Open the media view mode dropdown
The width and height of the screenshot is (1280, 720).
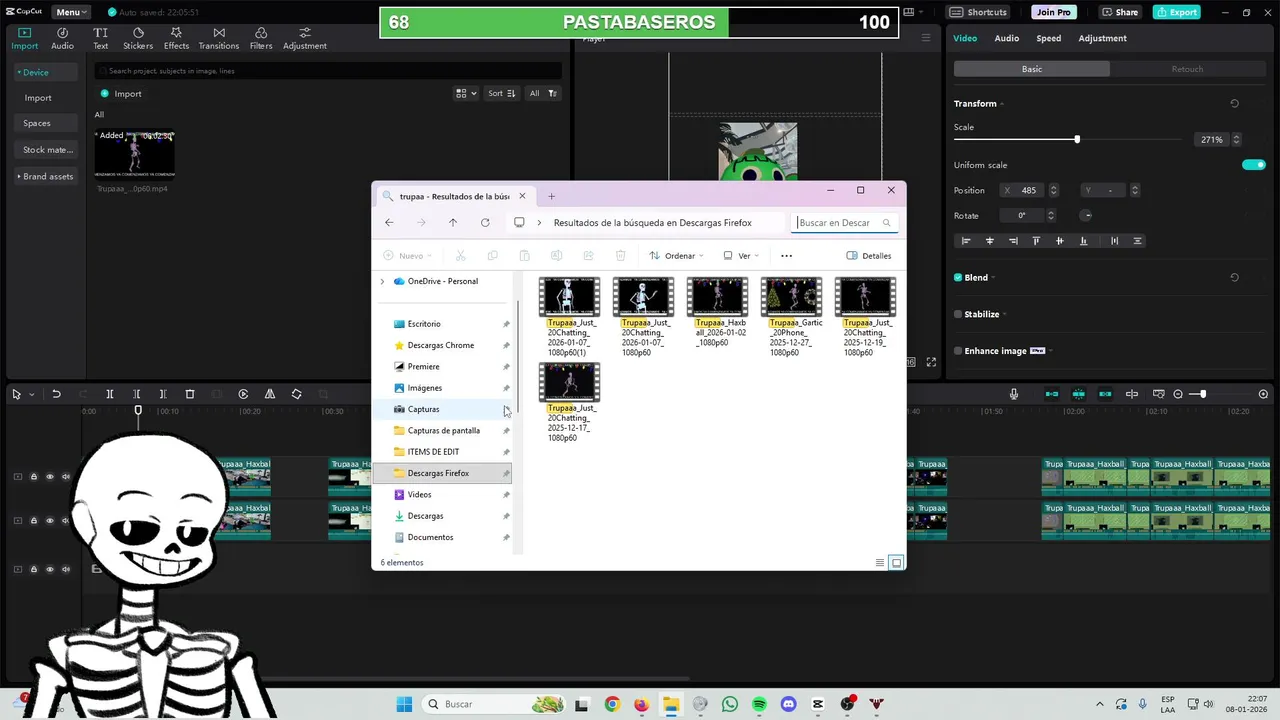click(466, 93)
